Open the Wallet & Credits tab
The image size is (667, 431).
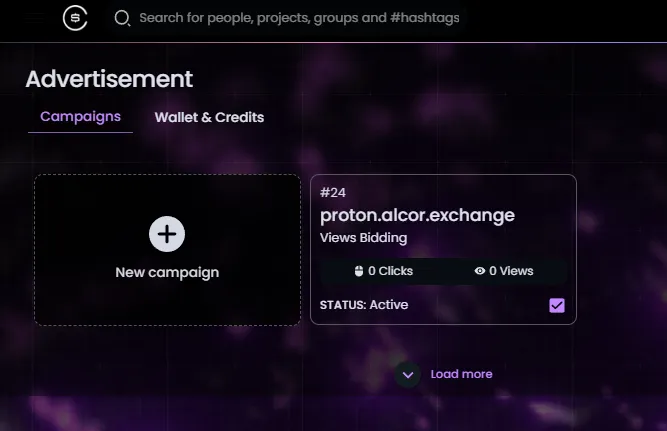coord(209,117)
